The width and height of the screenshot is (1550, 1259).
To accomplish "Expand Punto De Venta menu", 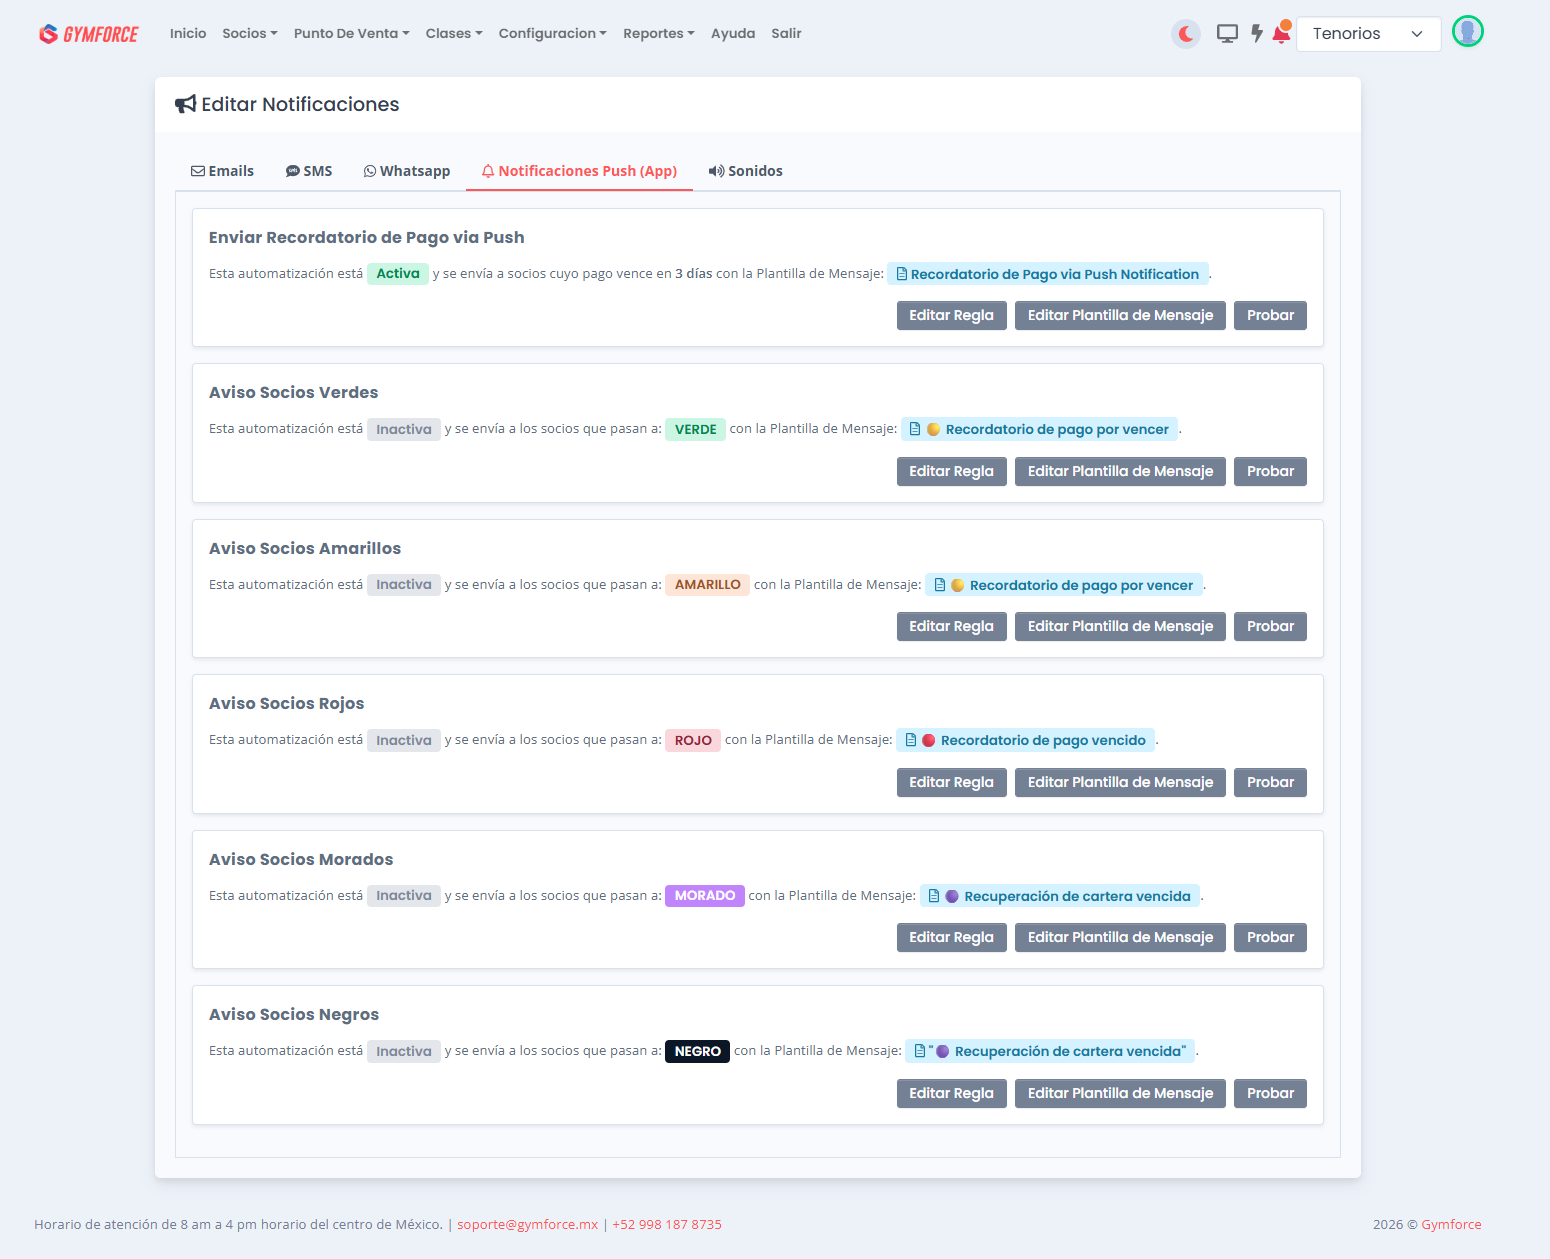I will (352, 33).
